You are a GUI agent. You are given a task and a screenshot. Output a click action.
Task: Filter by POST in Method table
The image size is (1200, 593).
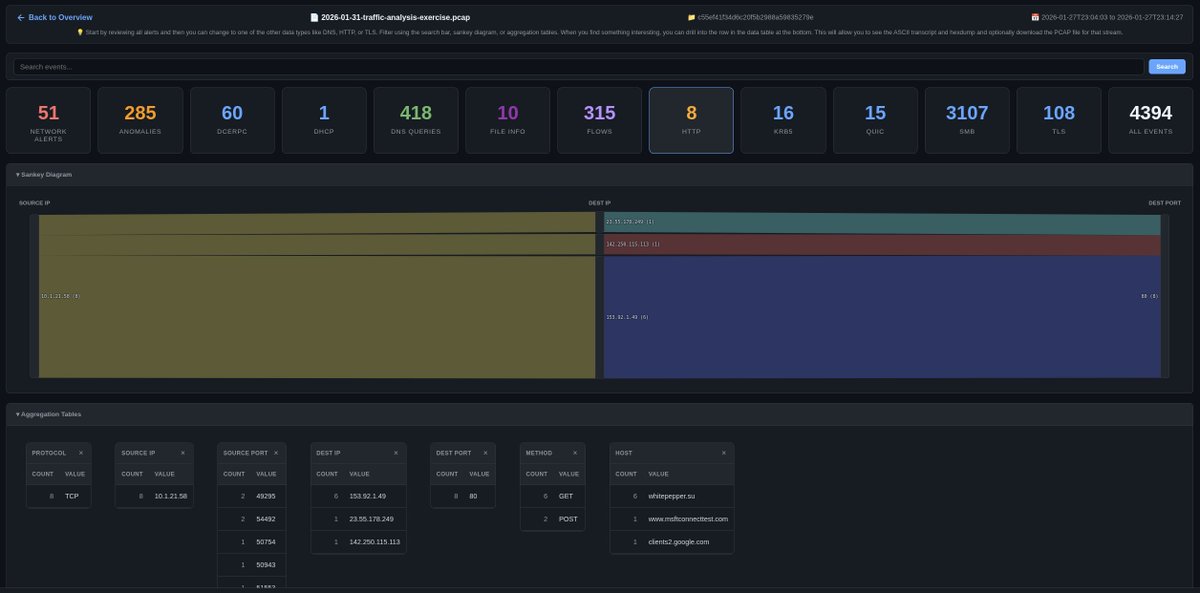(567, 519)
